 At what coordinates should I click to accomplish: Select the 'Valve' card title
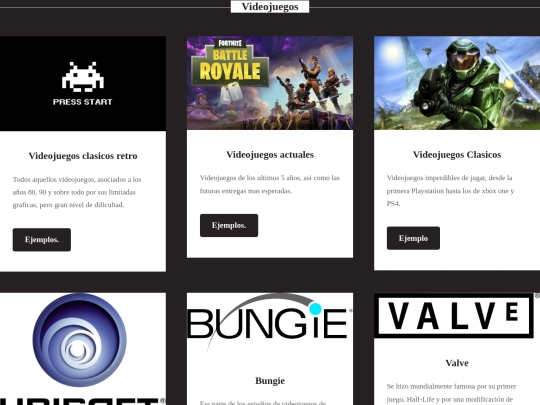[x=457, y=363]
